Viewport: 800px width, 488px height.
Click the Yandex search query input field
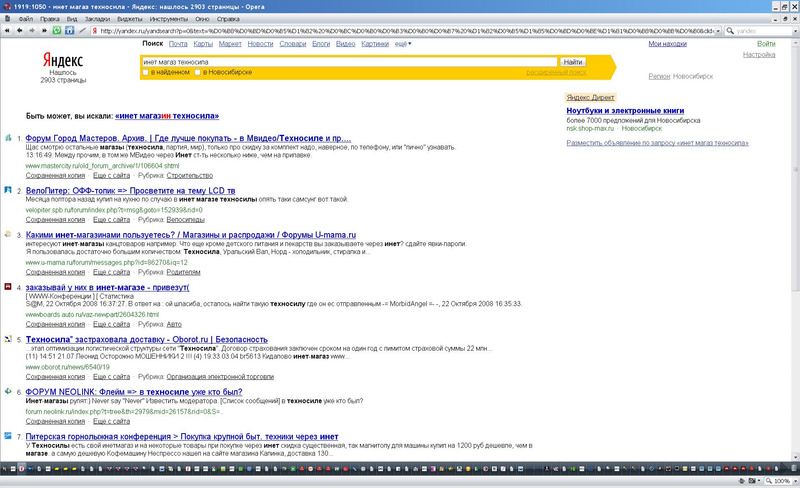point(349,62)
